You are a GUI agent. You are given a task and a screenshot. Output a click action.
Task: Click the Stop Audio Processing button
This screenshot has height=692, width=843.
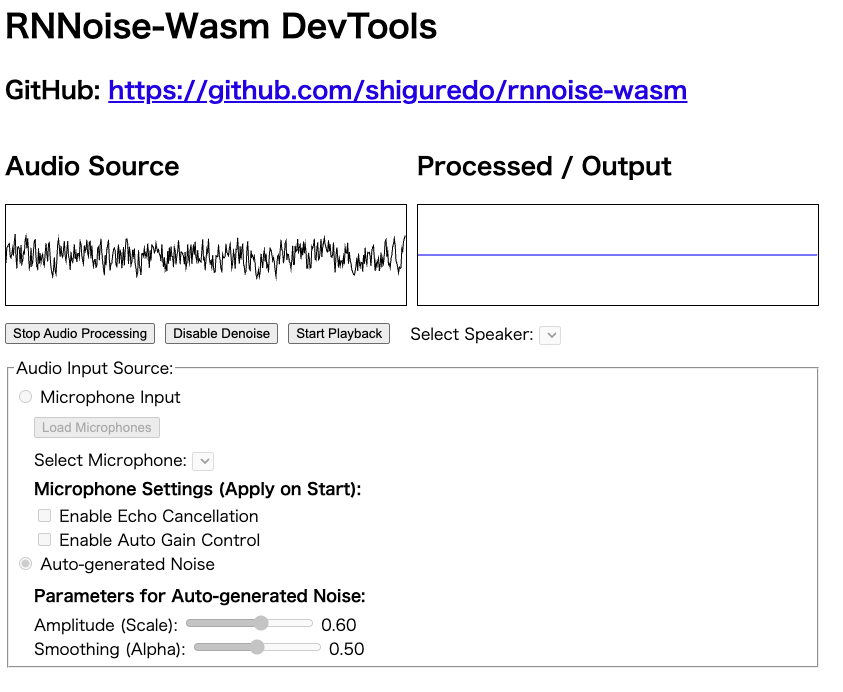[80, 334]
